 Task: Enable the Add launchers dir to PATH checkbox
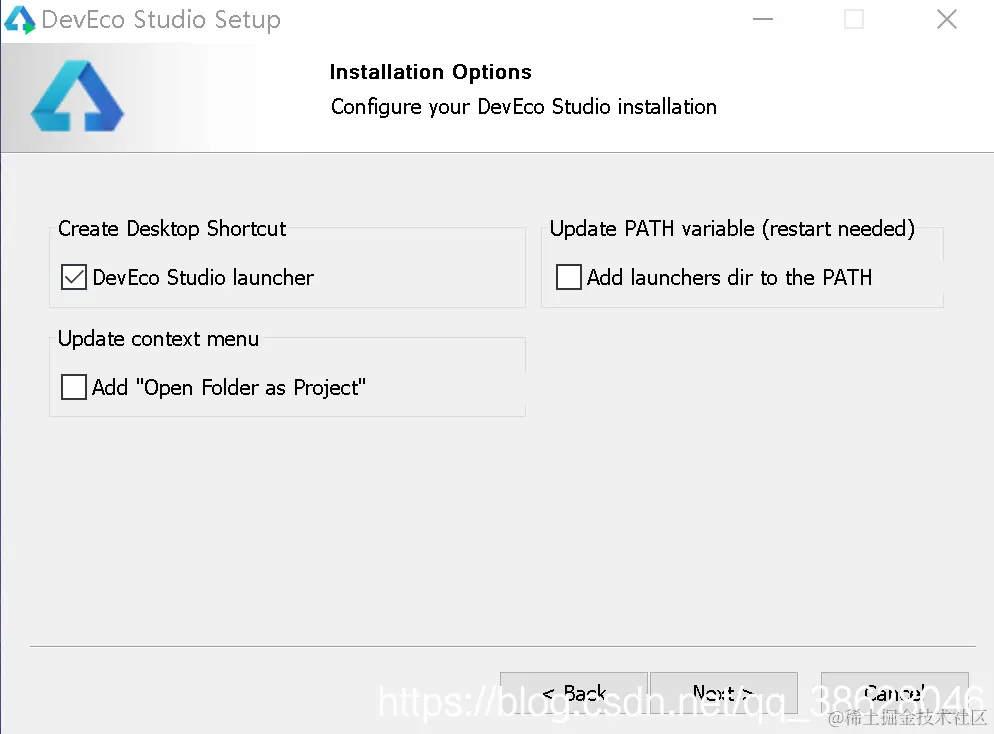[x=568, y=277]
